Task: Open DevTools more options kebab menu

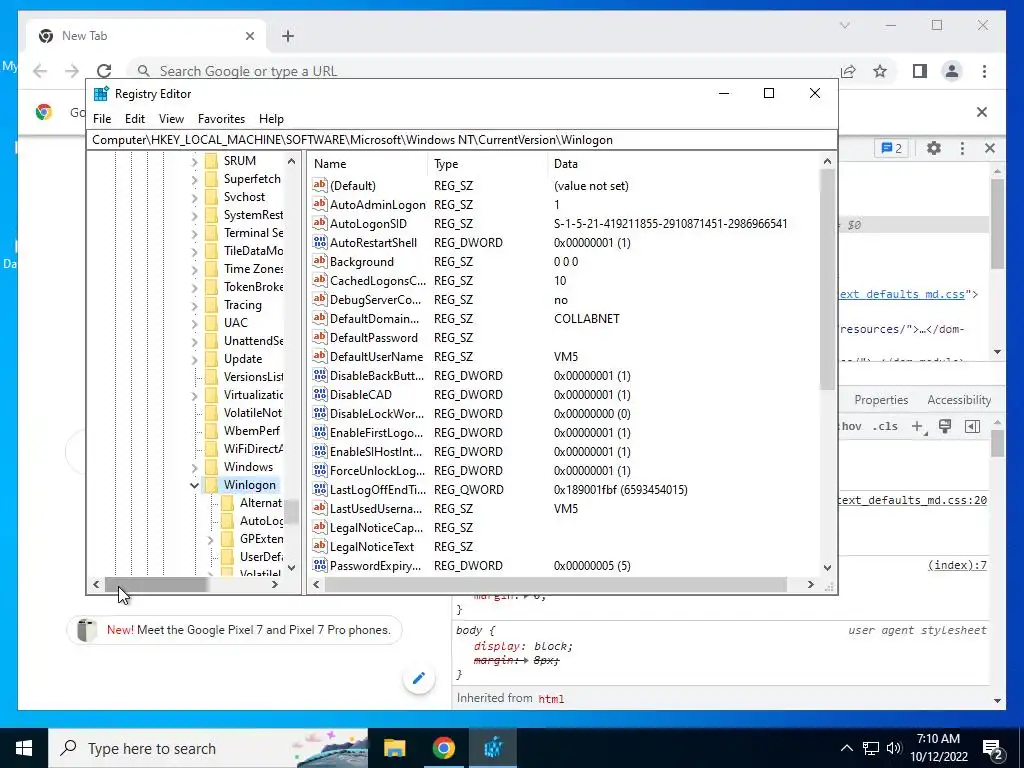Action: click(x=962, y=148)
